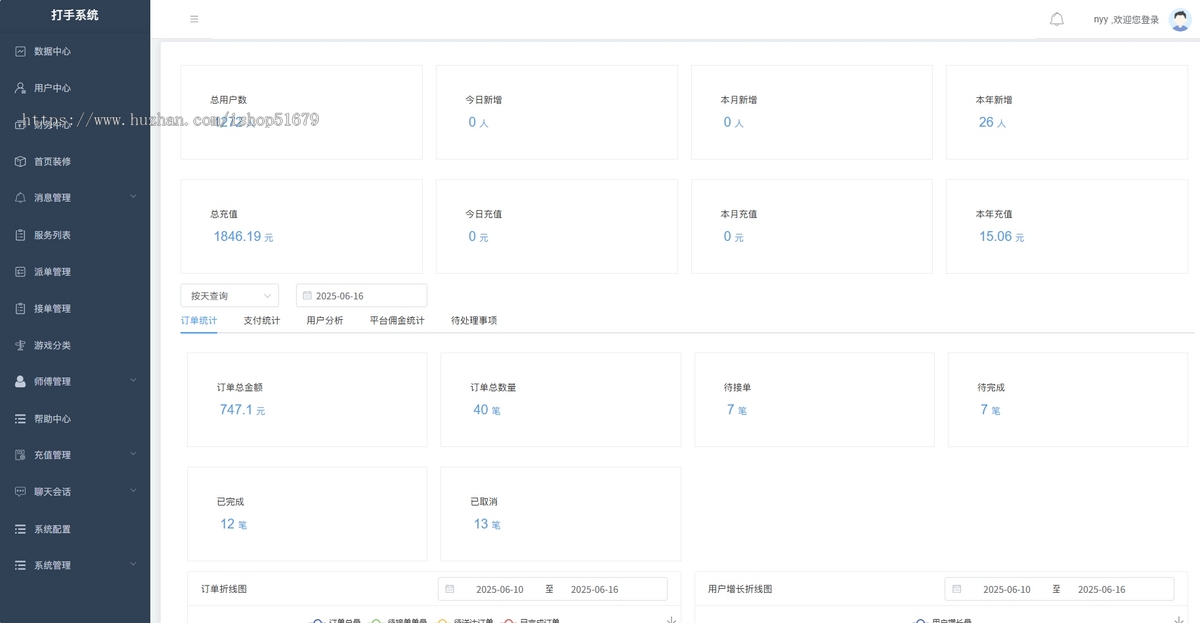Image resolution: width=1200 pixels, height=623 pixels.
Task: Expand the 师傅管理 submenu arrow
Action: pos(134,381)
